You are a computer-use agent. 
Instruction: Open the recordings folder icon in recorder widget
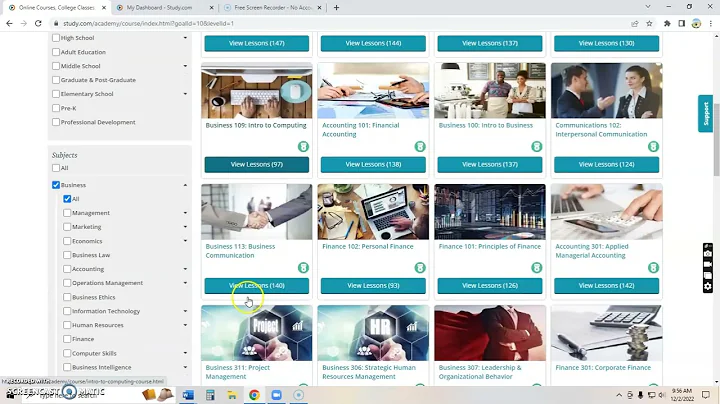point(708,275)
